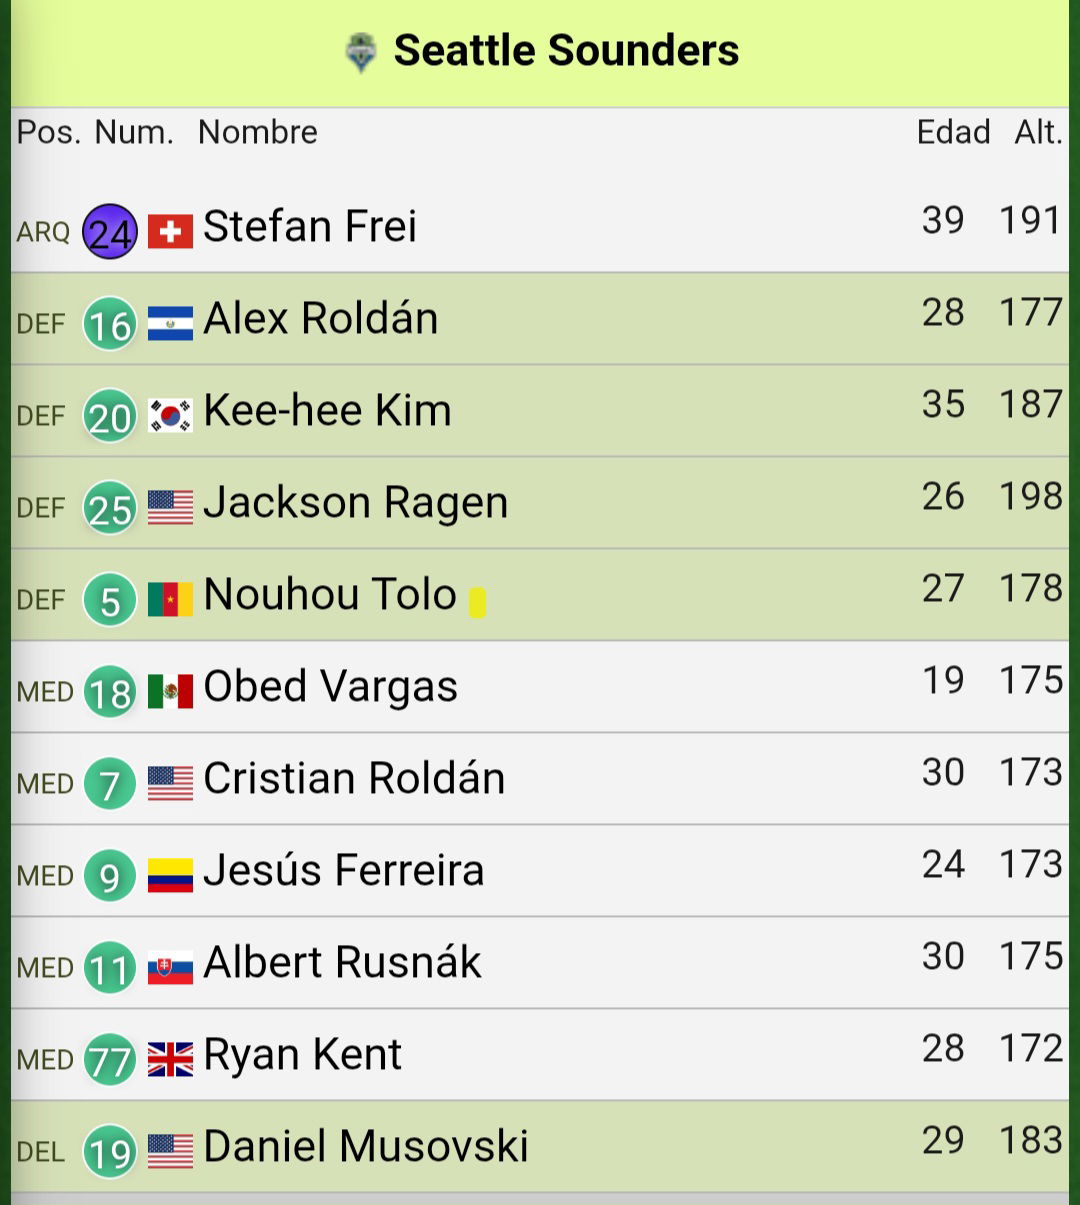Click the Mexico flag next to Obed Vargas
The image size is (1080, 1205).
pos(170,692)
